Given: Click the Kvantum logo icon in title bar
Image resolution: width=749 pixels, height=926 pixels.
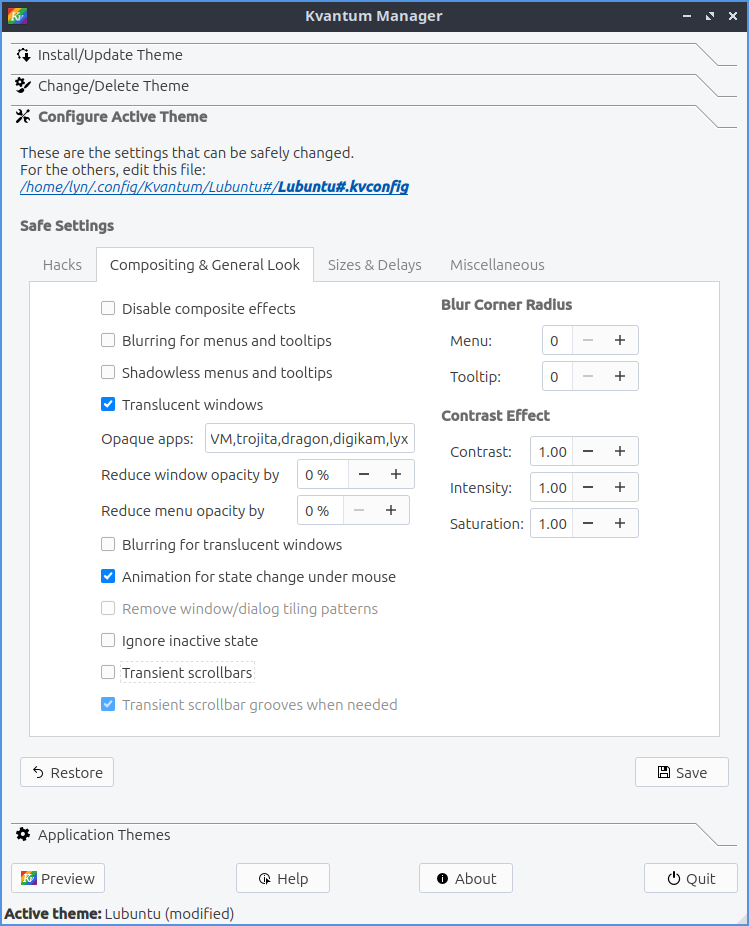Looking at the screenshot, I should point(17,16).
